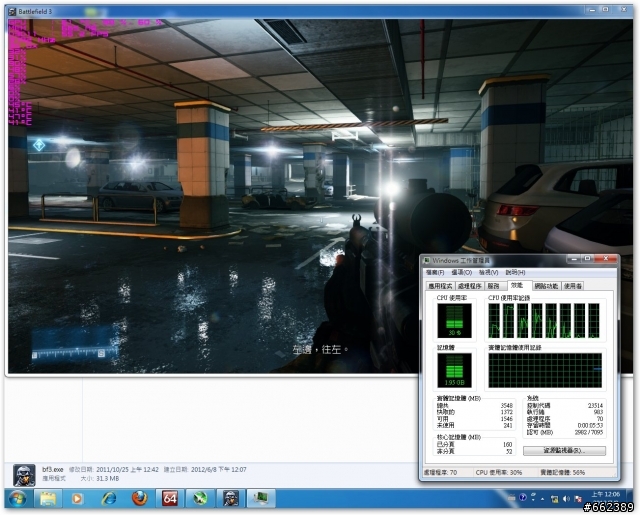
Task: Click the 左邊，往左。subtitle text in game
Action: (320, 350)
